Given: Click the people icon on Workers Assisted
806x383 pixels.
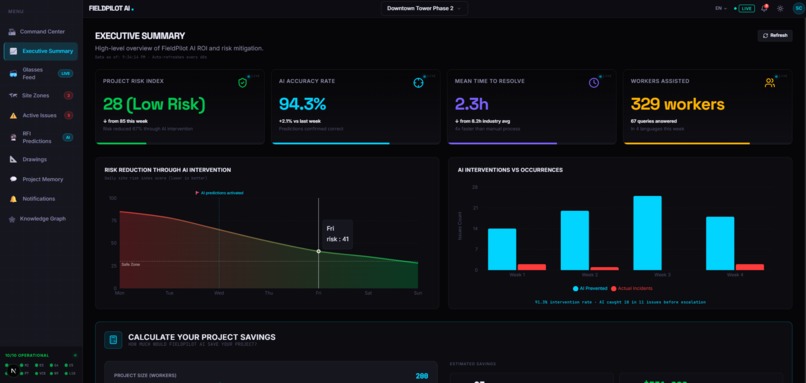Looking at the screenshot, I should pos(770,83).
